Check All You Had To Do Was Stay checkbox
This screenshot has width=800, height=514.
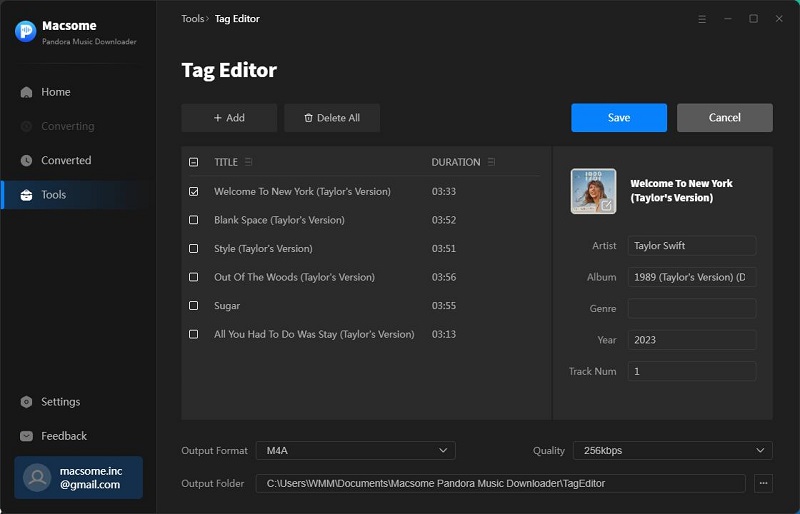tap(193, 334)
